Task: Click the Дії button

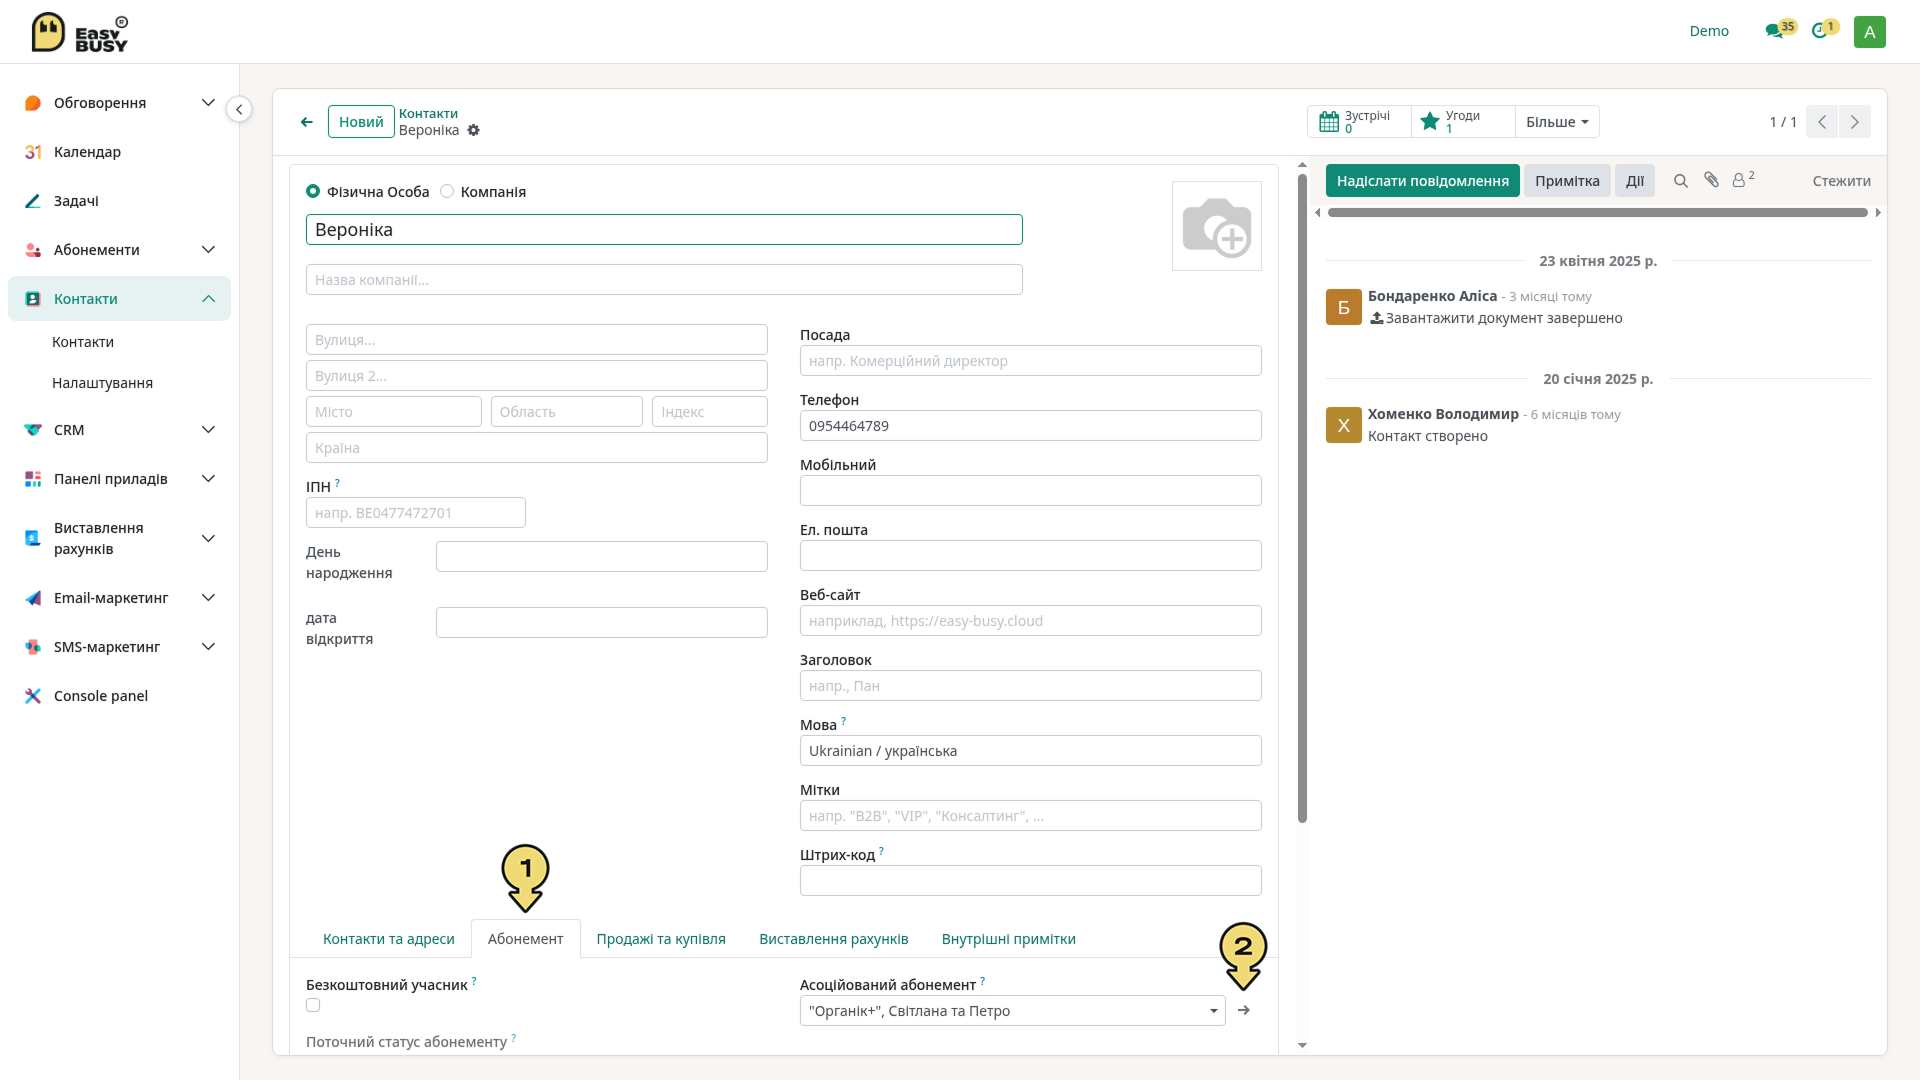Action: click(1635, 181)
